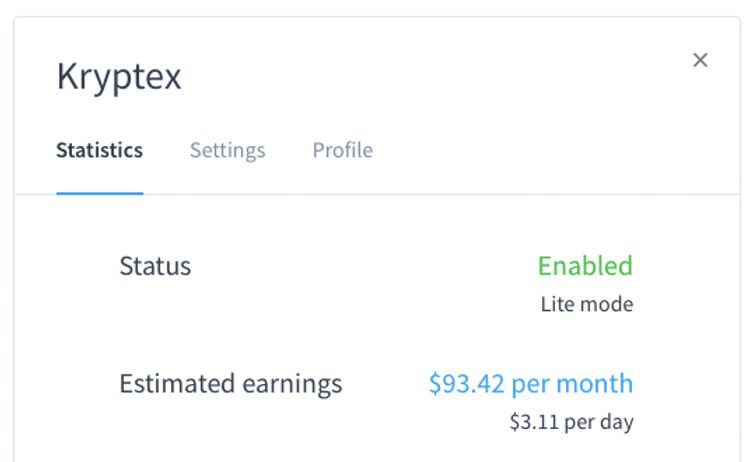Click the Estimated earnings label

(x=230, y=383)
